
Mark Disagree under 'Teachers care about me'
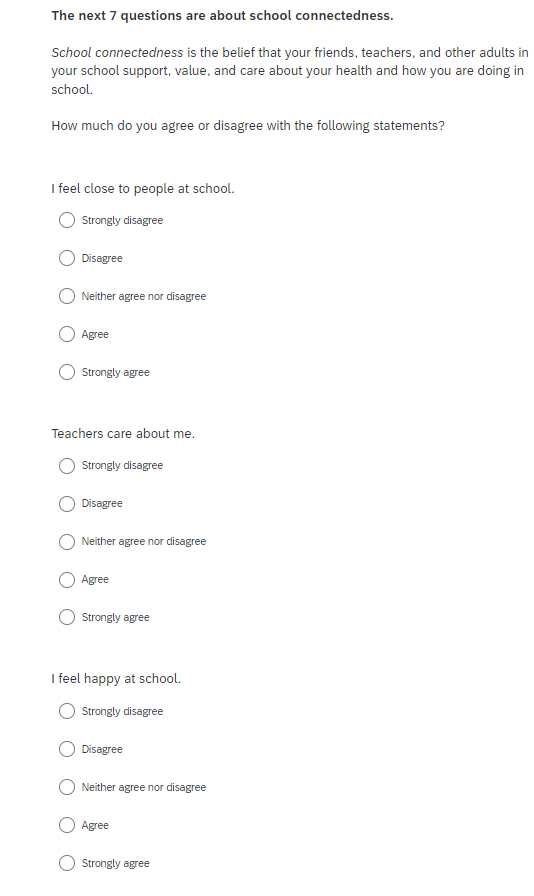tap(67, 503)
